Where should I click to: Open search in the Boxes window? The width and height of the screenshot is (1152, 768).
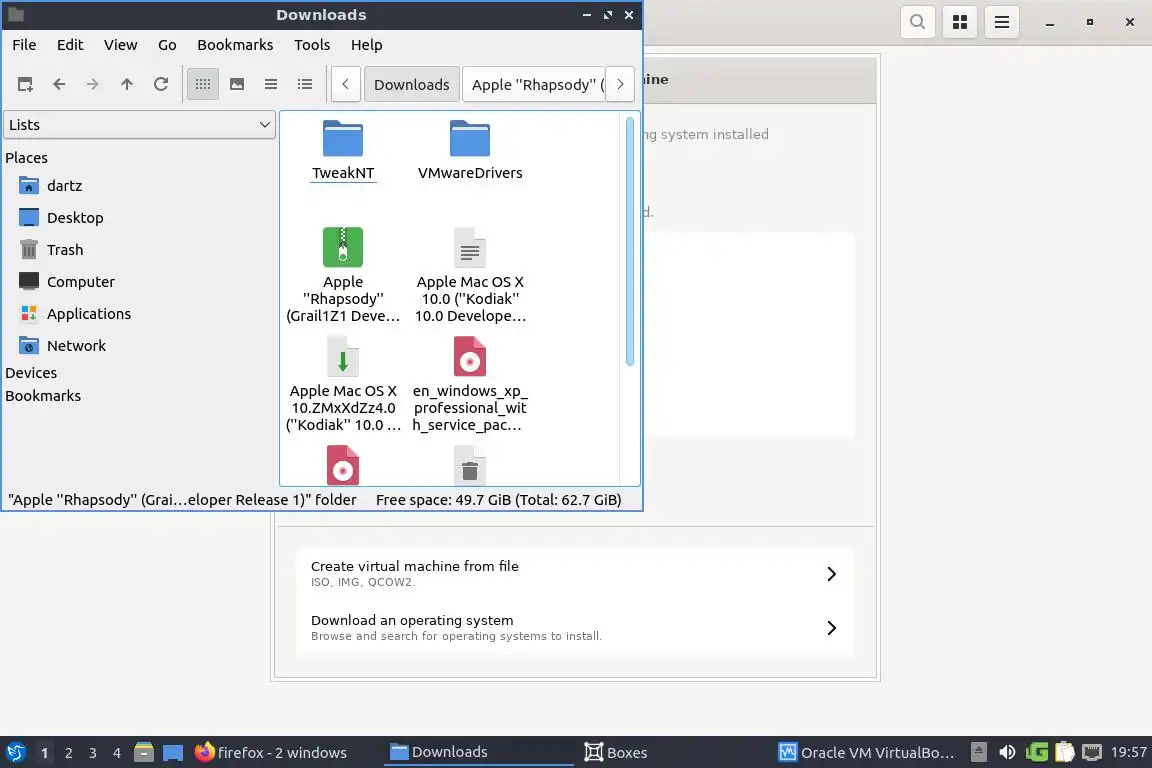click(x=918, y=22)
